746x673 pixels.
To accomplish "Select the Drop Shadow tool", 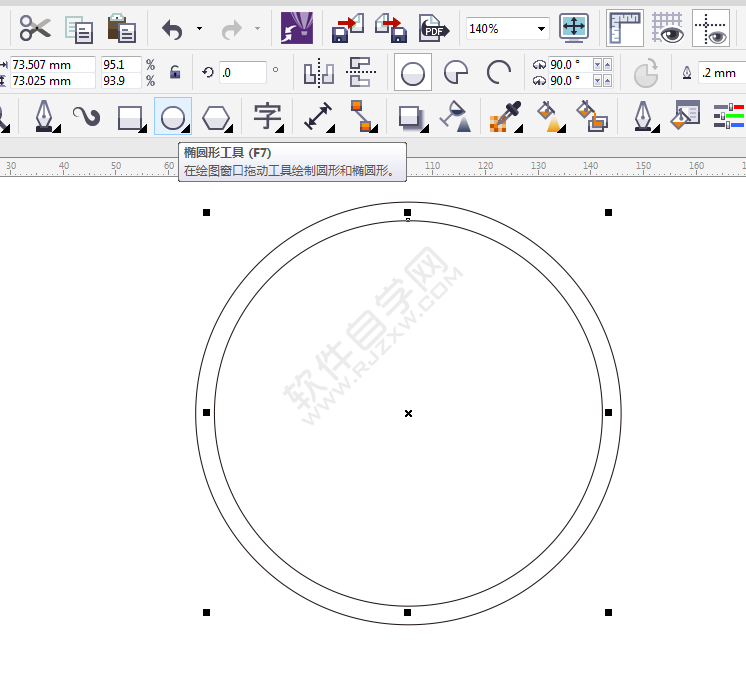I will click(410, 117).
